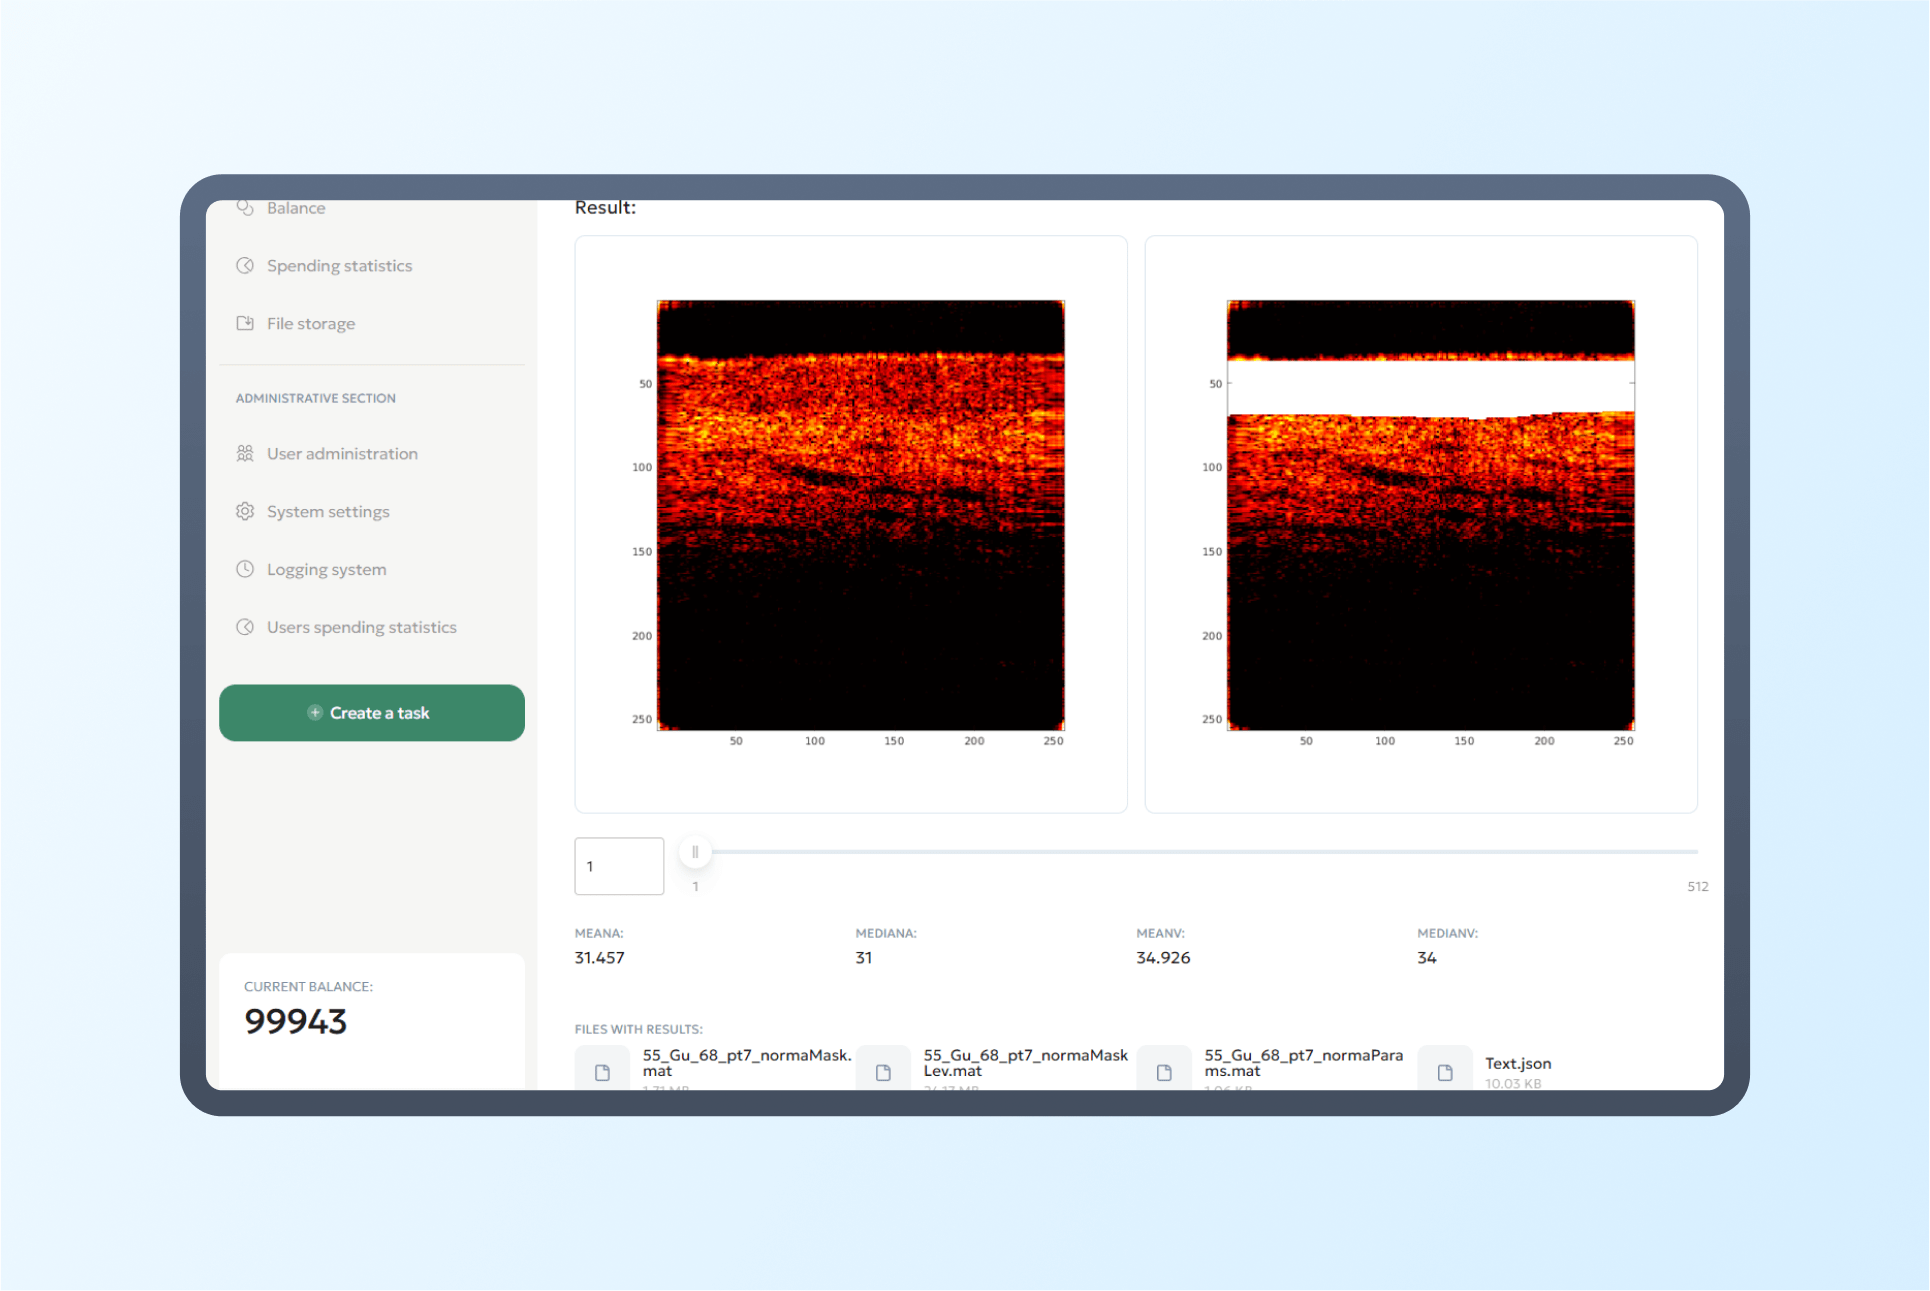This screenshot has width=1930, height=1291.
Task: Click the file icon for normaMaskLev.mat
Action: coord(883,1072)
